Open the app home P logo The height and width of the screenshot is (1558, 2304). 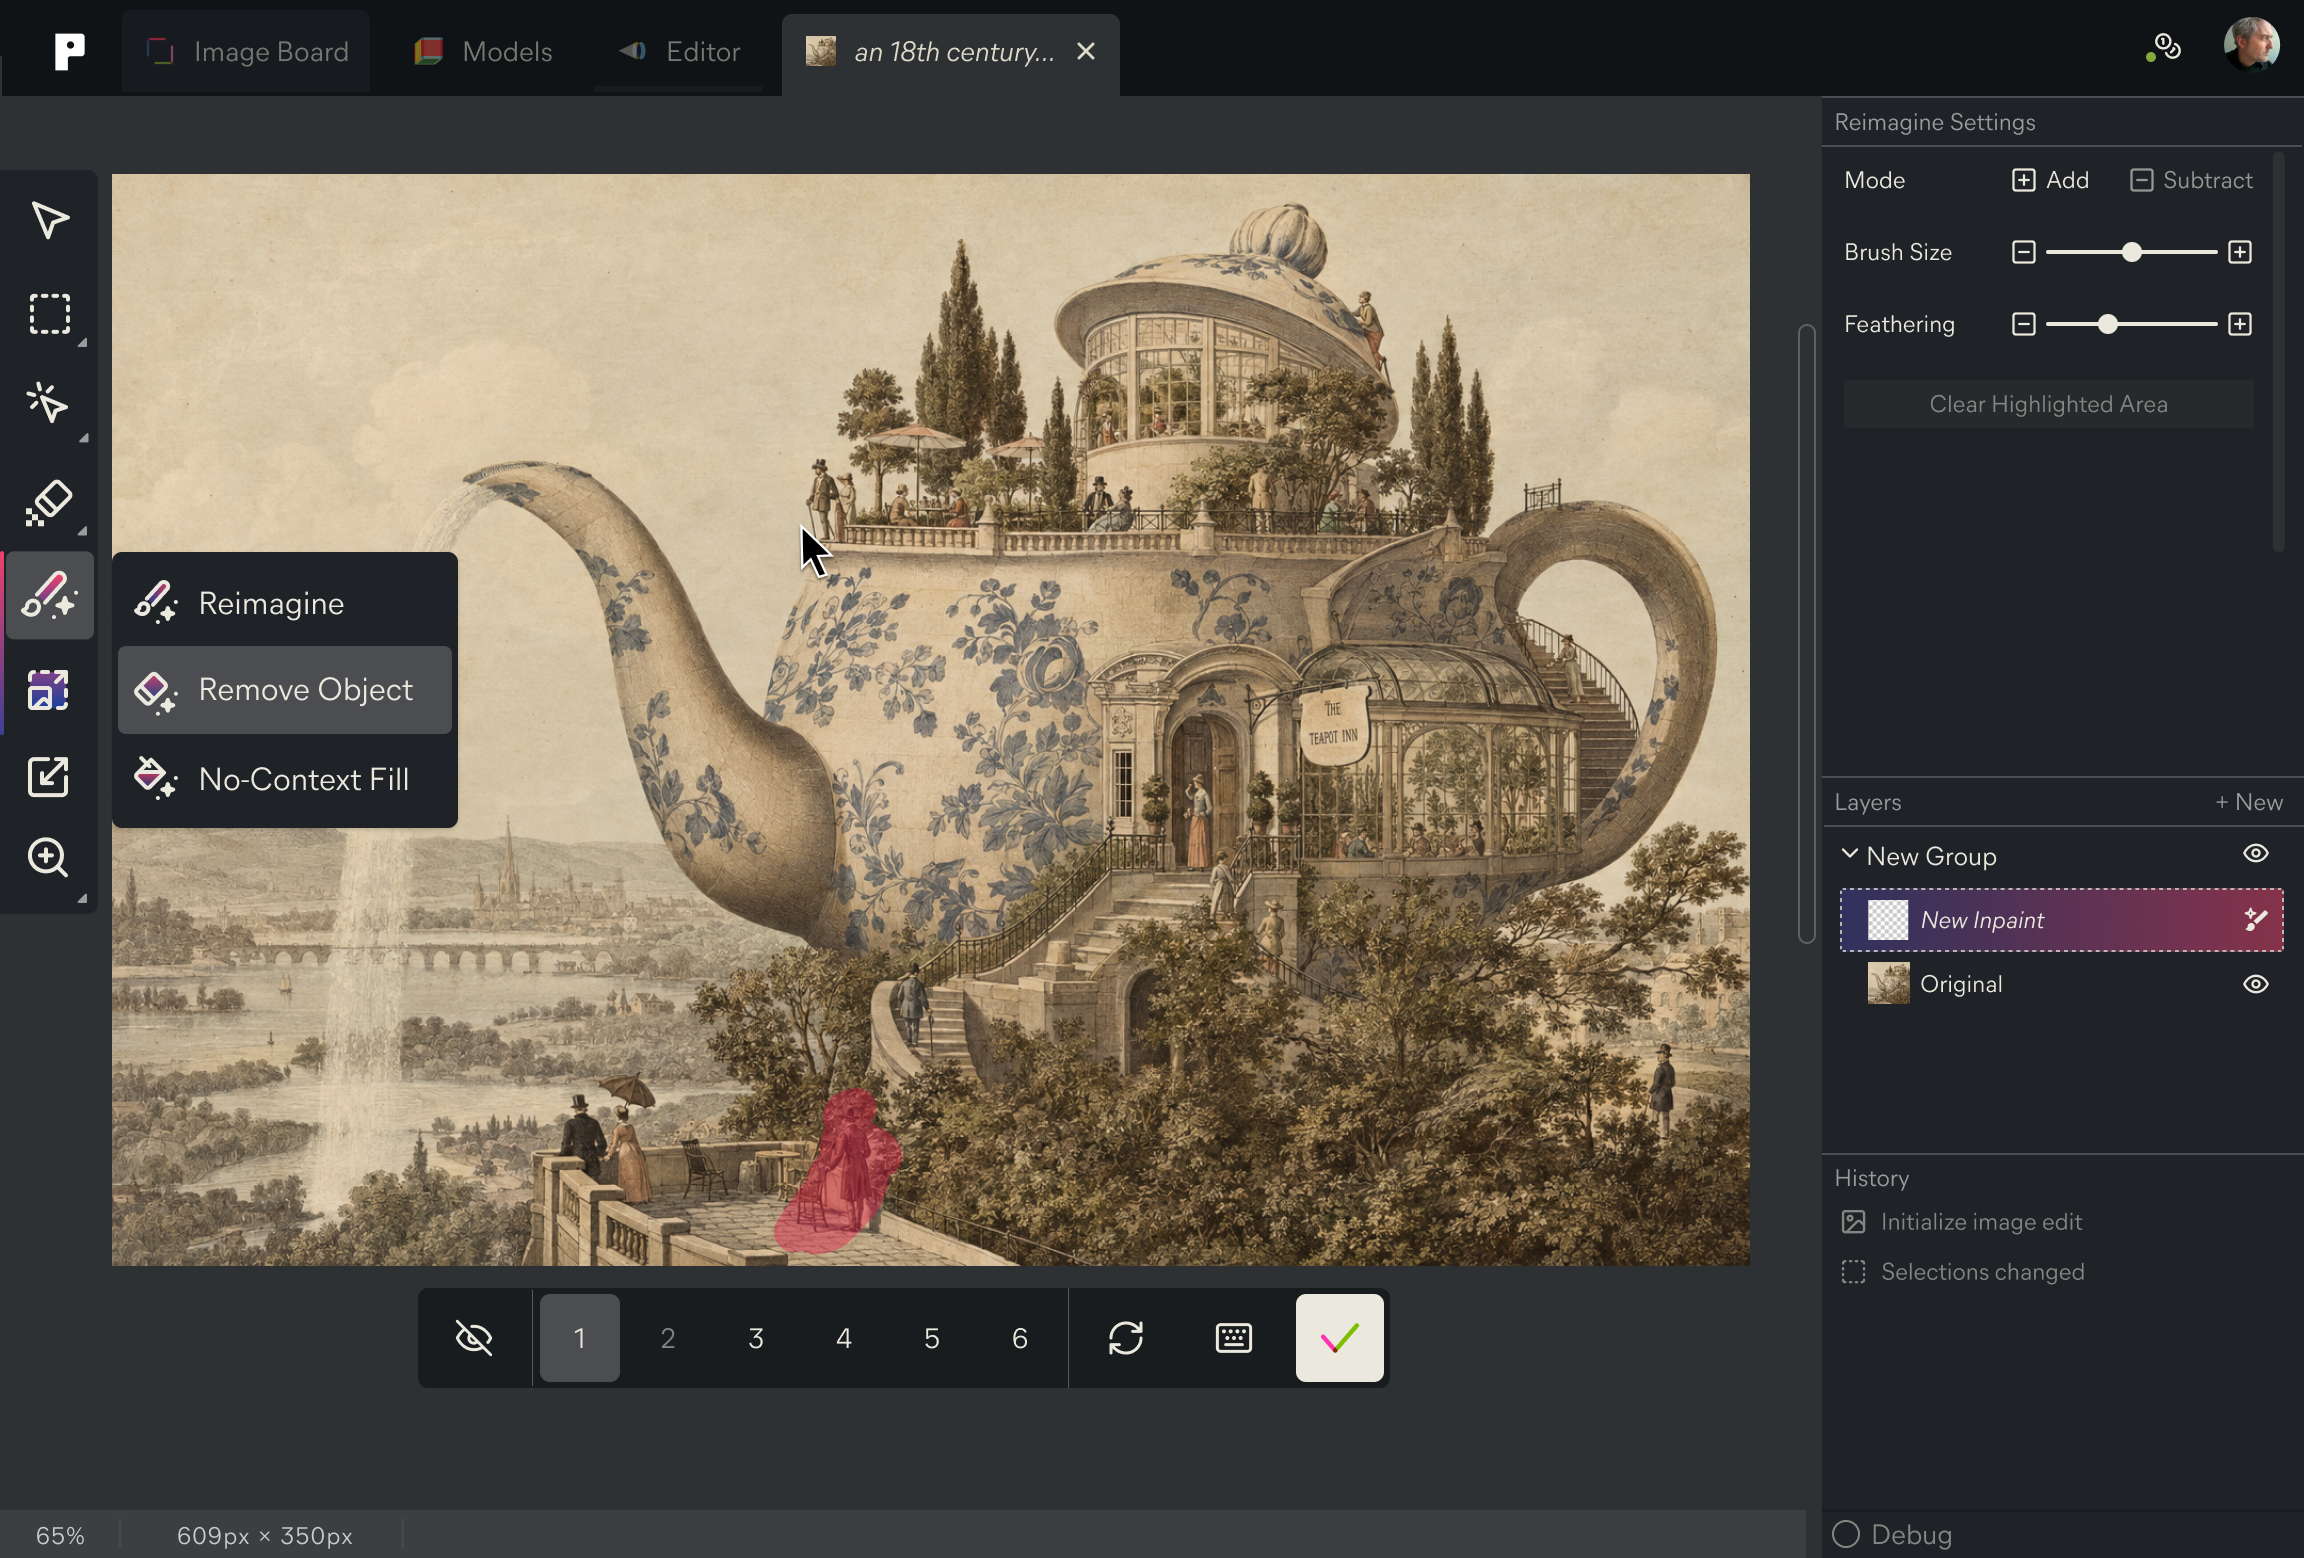click(69, 51)
